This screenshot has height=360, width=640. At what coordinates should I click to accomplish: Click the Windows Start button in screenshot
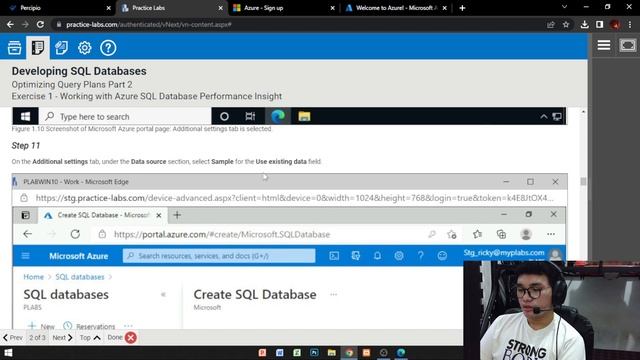pyautogui.click(x=25, y=116)
